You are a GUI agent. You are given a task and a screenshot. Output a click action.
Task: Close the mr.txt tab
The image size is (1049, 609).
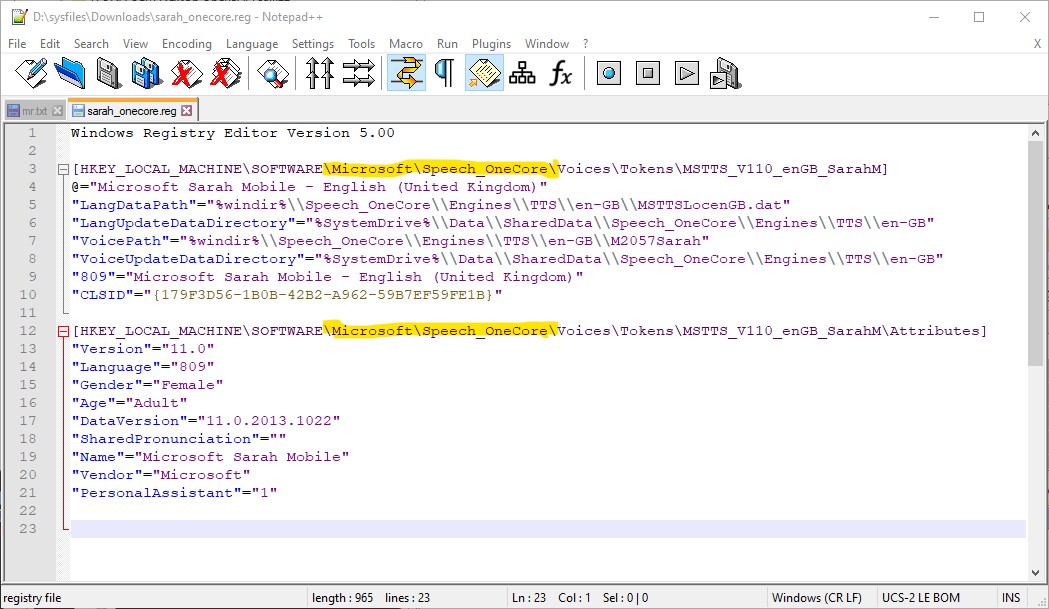click(x=58, y=111)
